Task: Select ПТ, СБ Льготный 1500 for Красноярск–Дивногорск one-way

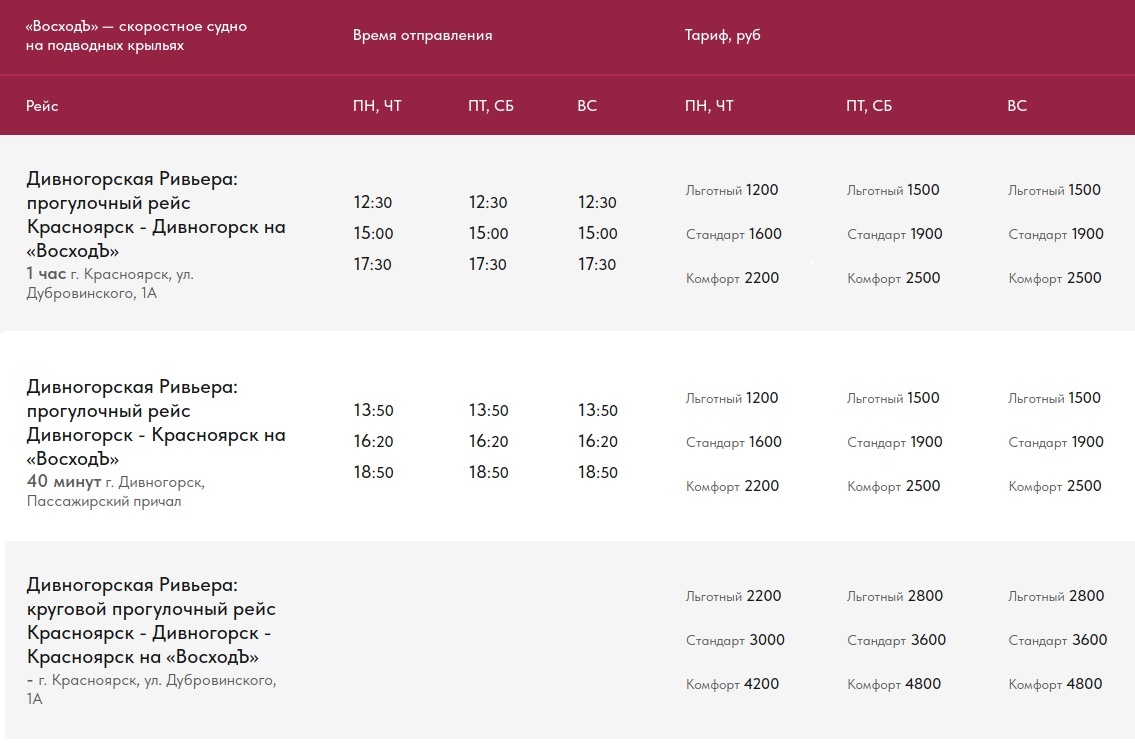Action: coord(893,190)
